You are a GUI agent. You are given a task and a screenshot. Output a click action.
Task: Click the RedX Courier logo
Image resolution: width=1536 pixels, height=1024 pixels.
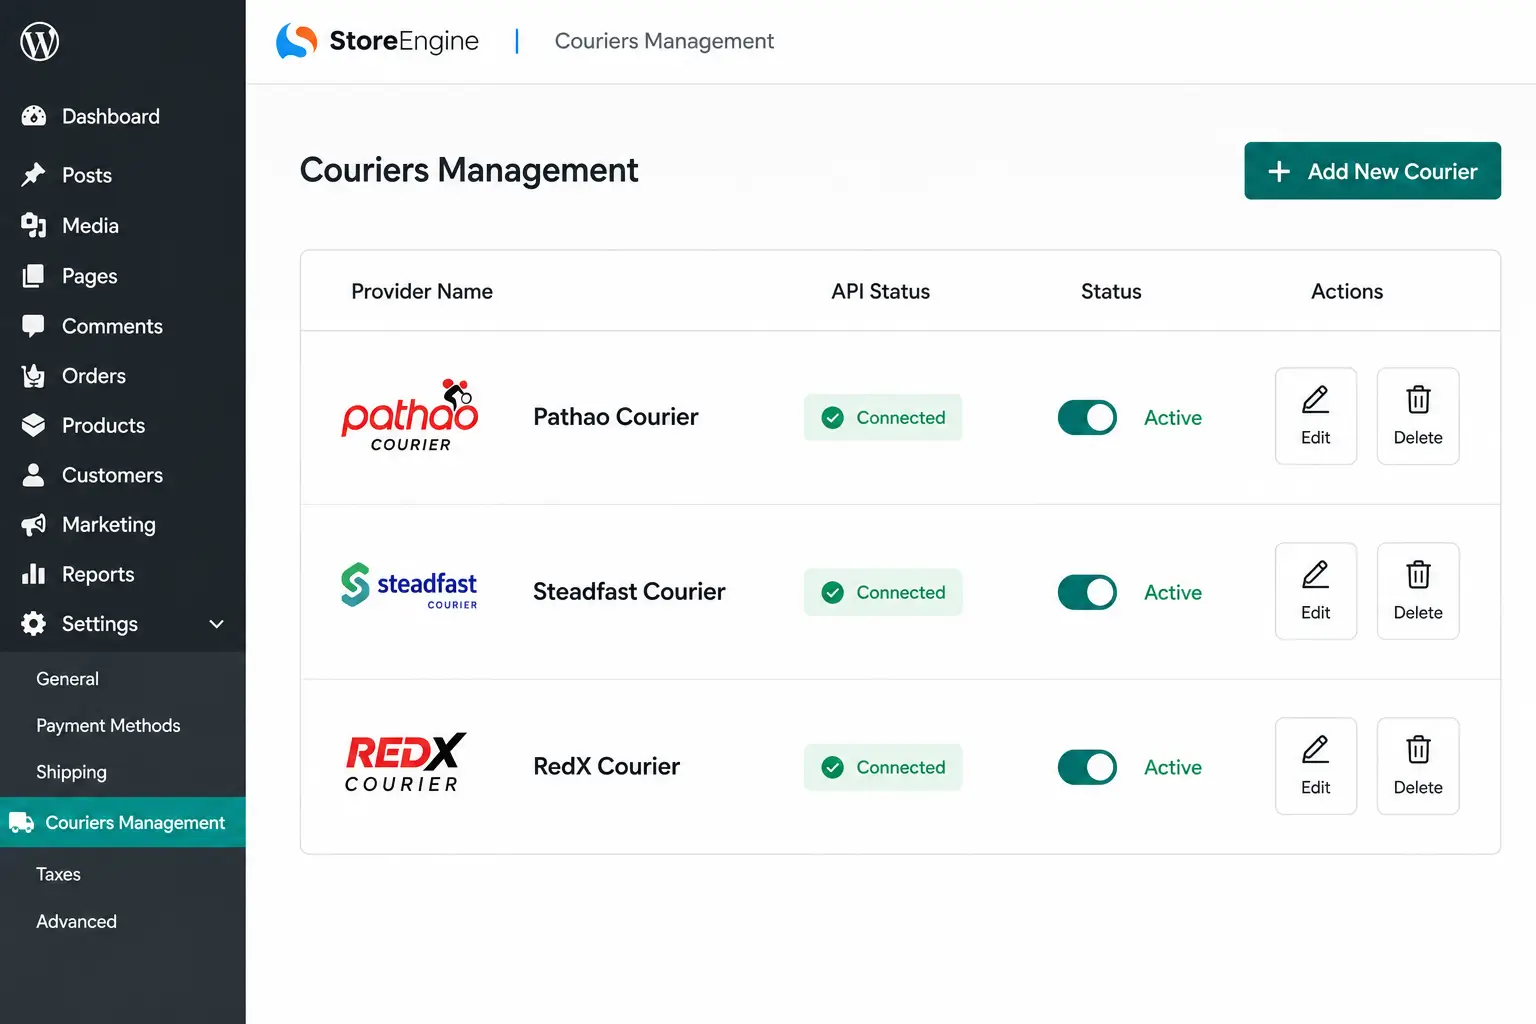pyautogui.click(x=405, y=762)
